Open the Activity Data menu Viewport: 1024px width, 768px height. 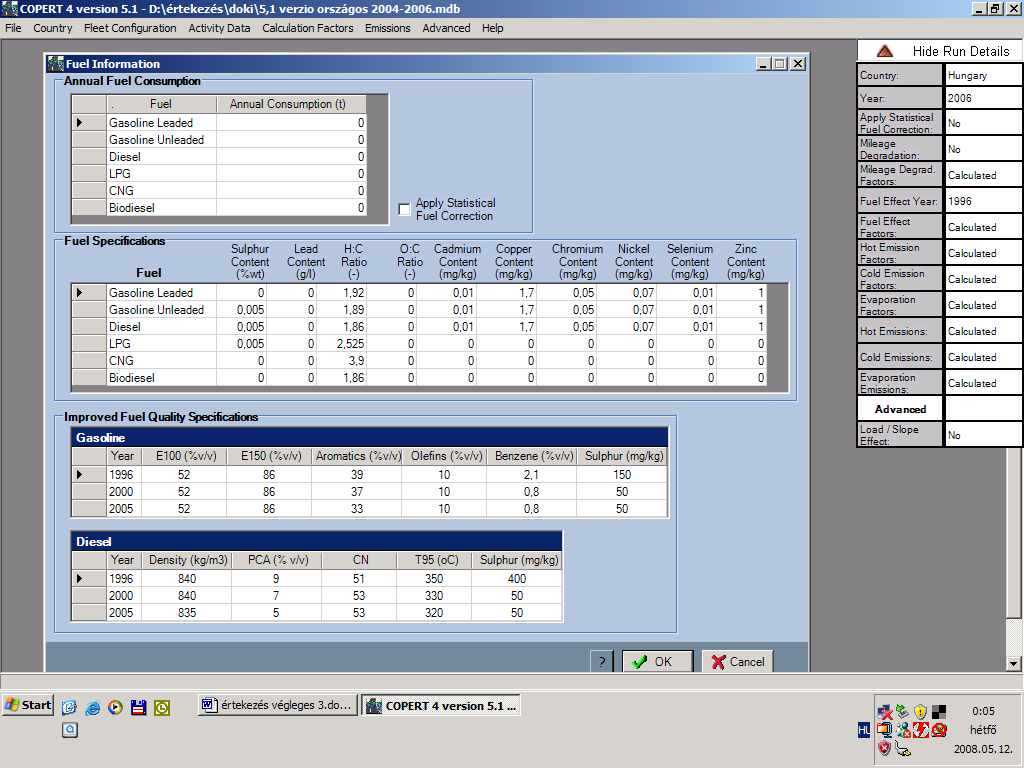click(219, 28)
